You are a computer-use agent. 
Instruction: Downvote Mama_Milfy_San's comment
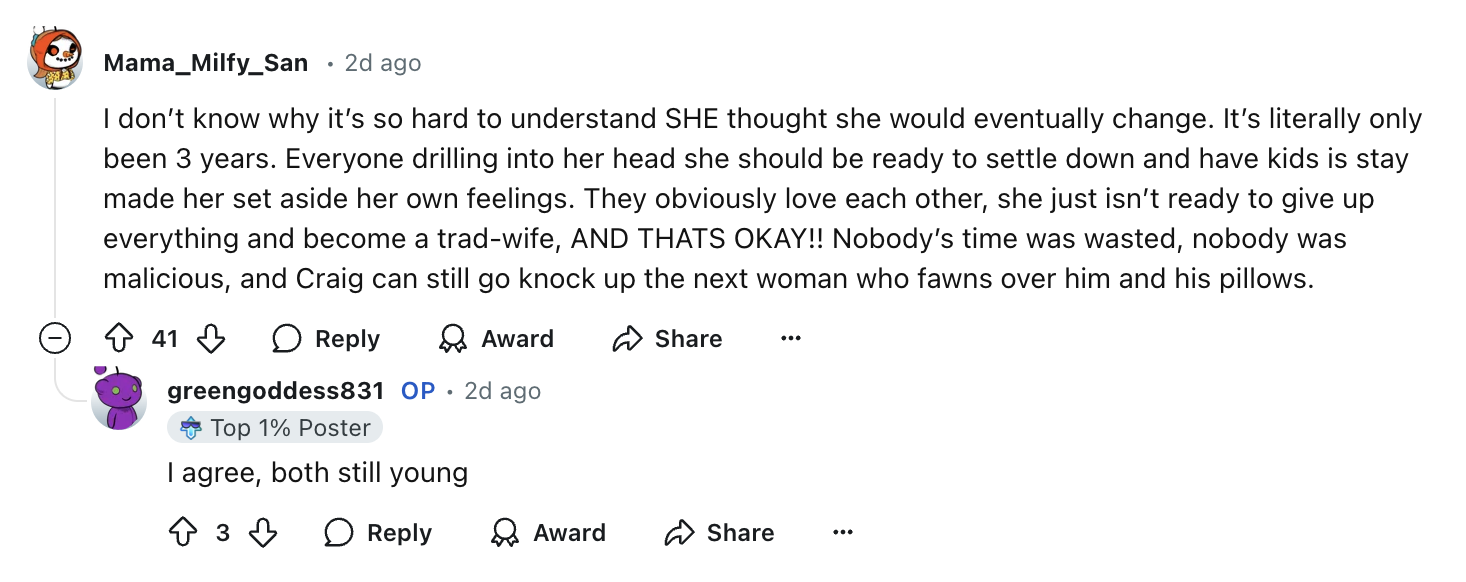point(211,339)
